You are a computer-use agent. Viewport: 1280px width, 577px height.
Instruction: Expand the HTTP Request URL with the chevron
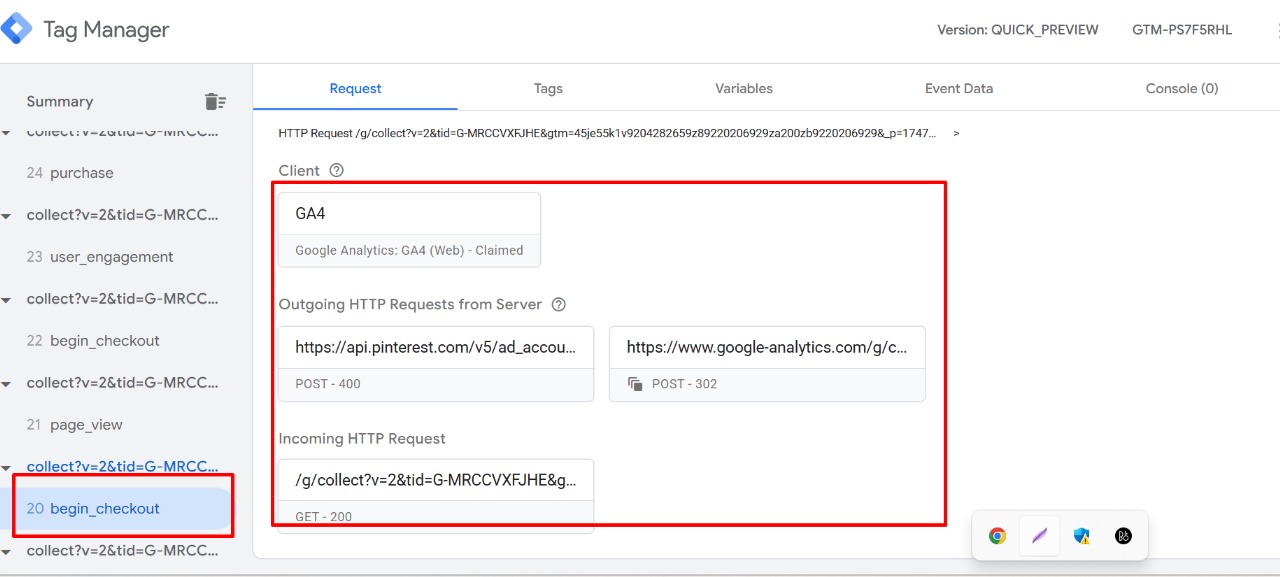pos(956,133)
